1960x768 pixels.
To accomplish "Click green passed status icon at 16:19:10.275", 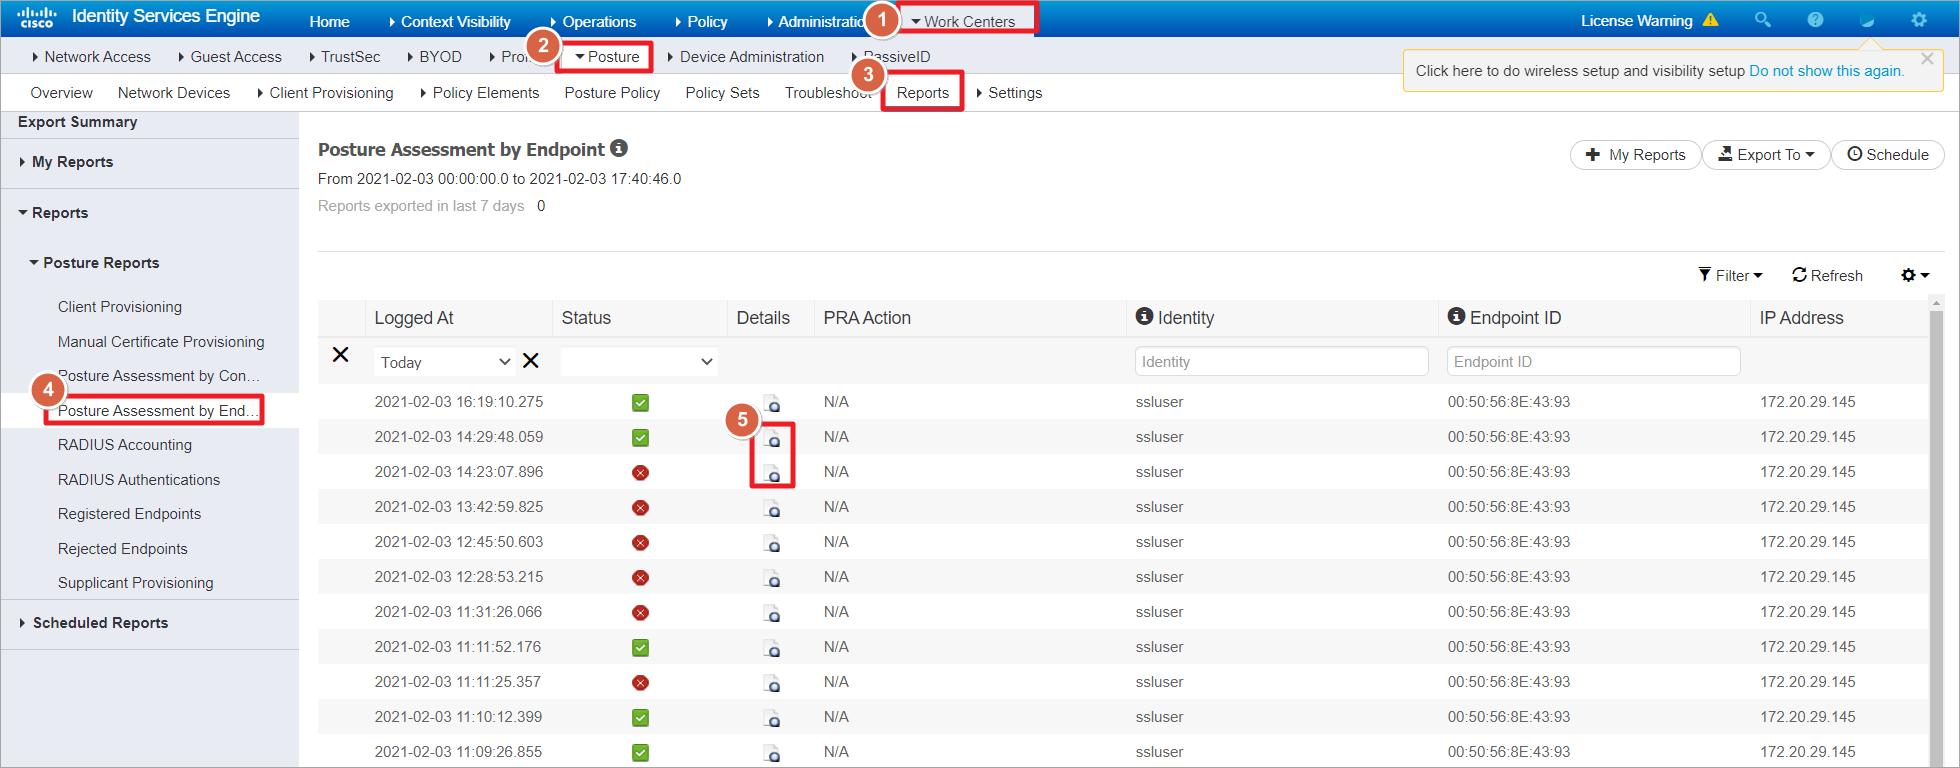I will (x=641, y=403).
